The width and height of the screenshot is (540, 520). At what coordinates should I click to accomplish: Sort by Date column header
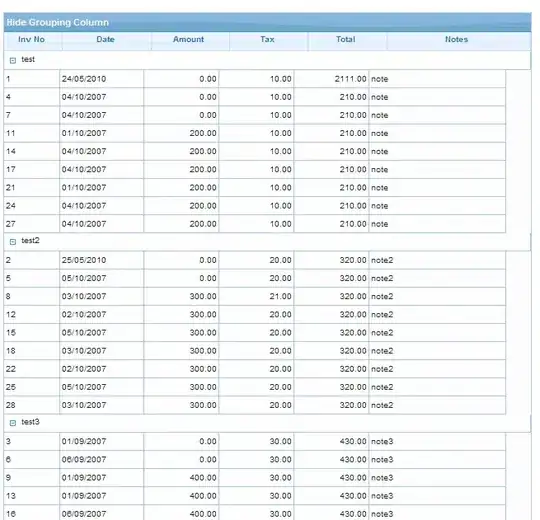[x=105, y=40]
